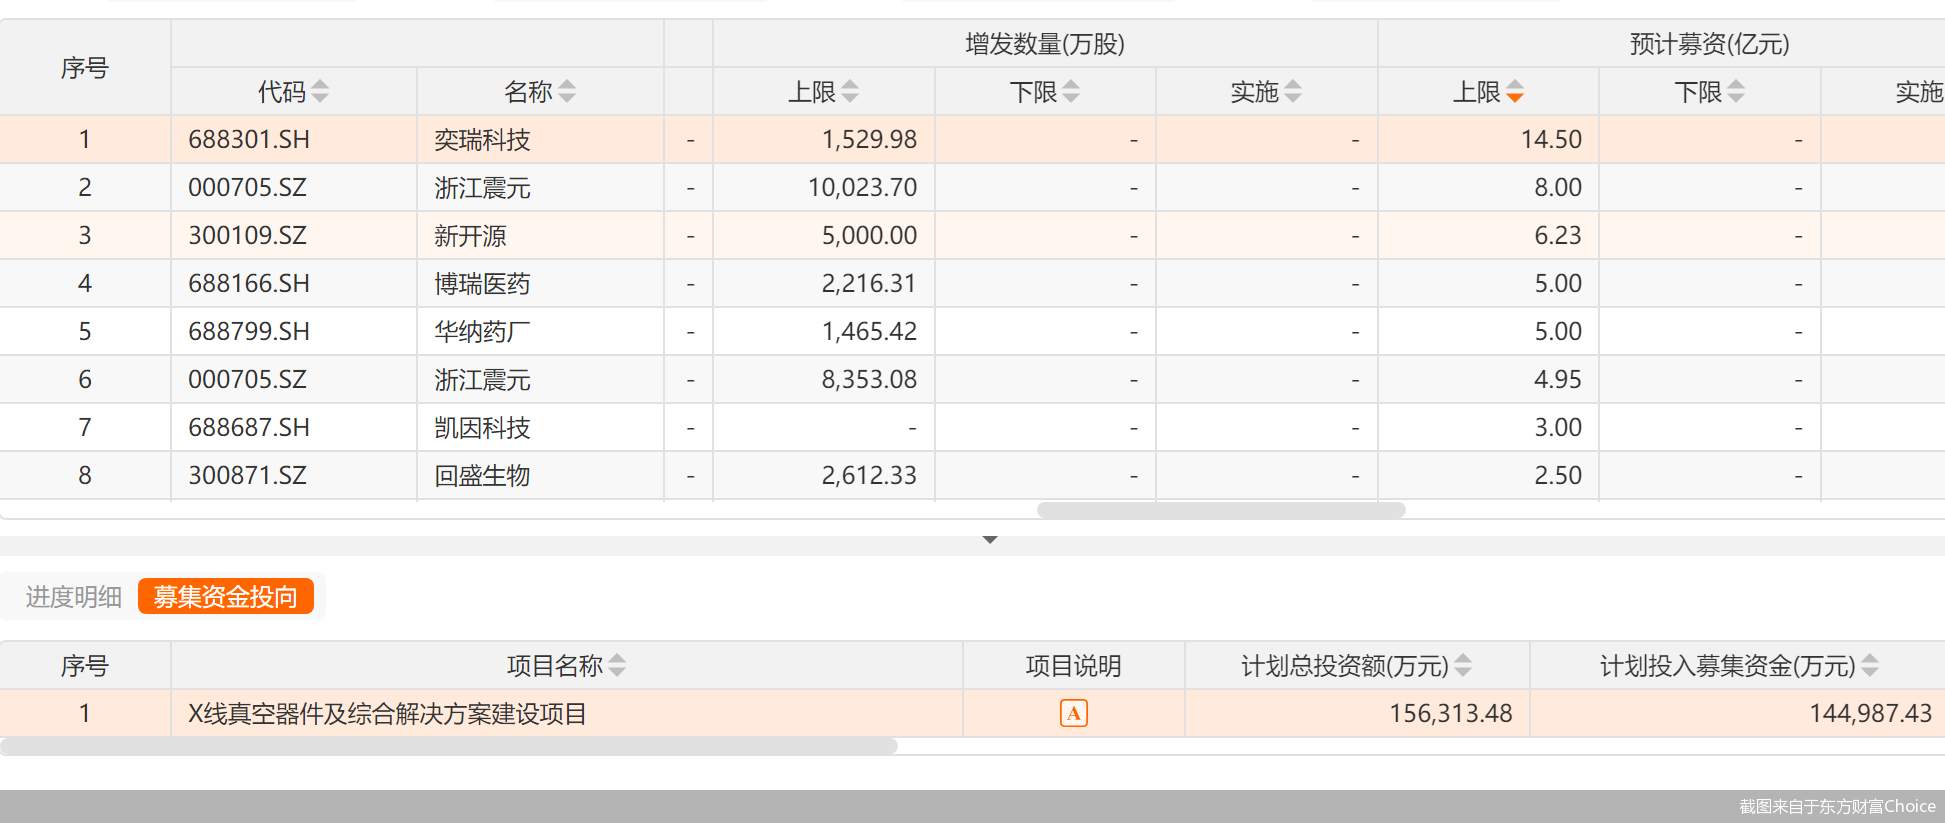Image resolution: width=1945 pixels, height=823 pixels.
Task: Click the 4.95 fundraising cell
Action: [1488, 380]
